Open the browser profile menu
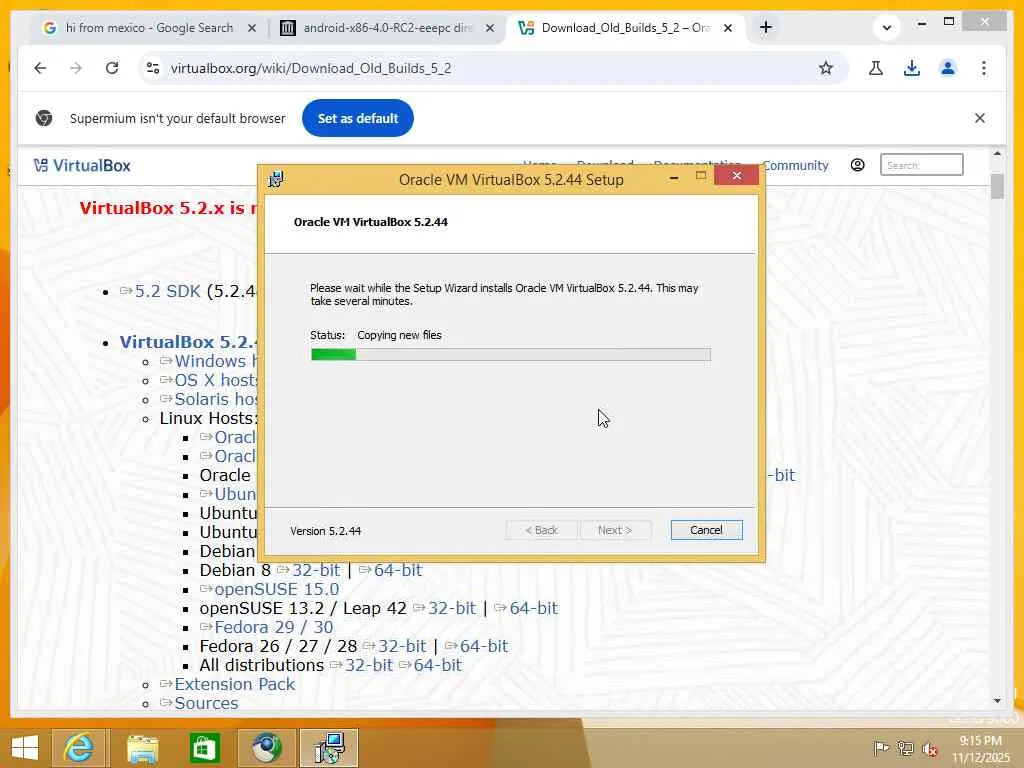1024x768 pixels. click(948, 68)
